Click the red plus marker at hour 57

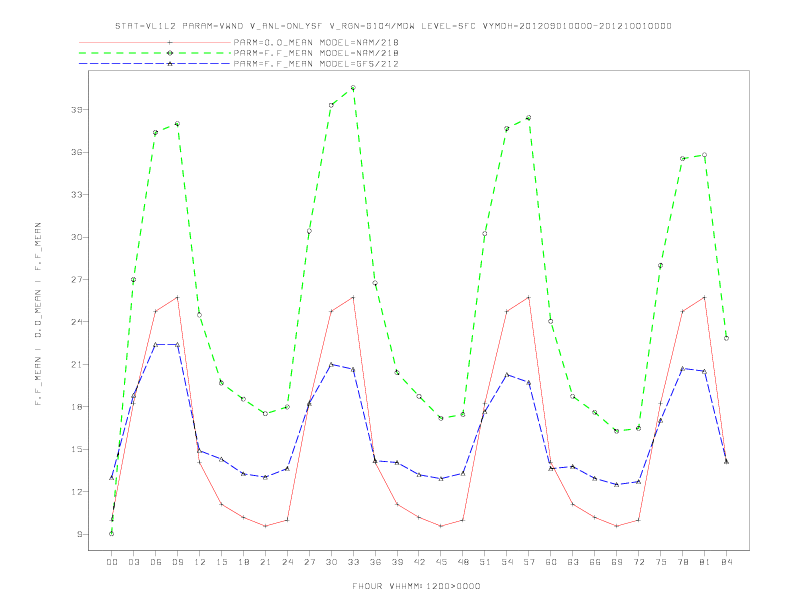pos(529,297)
